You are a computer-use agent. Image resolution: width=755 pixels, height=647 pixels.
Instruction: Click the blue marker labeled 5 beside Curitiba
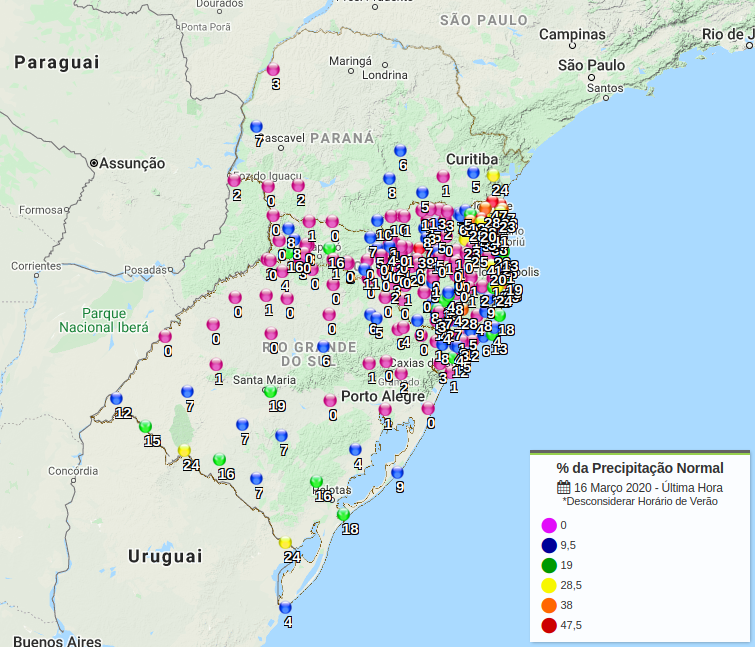point(473,173)
